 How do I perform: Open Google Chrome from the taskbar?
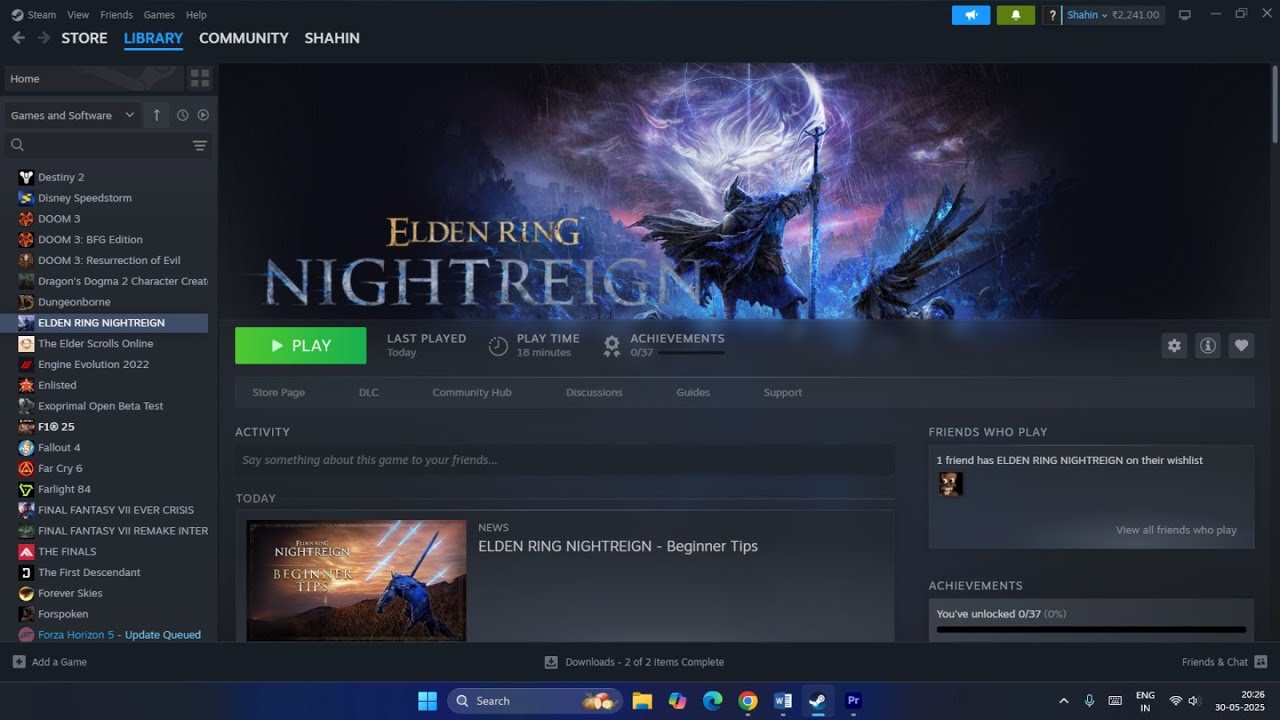pos(748,701)
